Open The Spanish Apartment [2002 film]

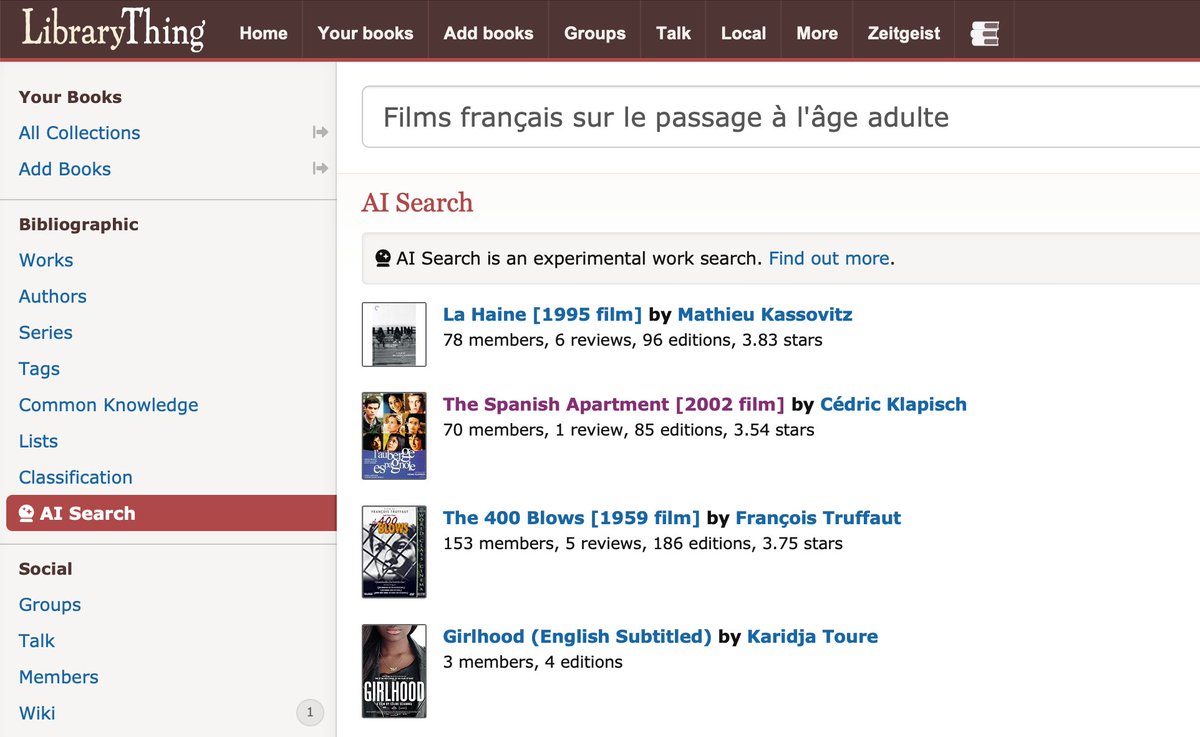[614, 404]
